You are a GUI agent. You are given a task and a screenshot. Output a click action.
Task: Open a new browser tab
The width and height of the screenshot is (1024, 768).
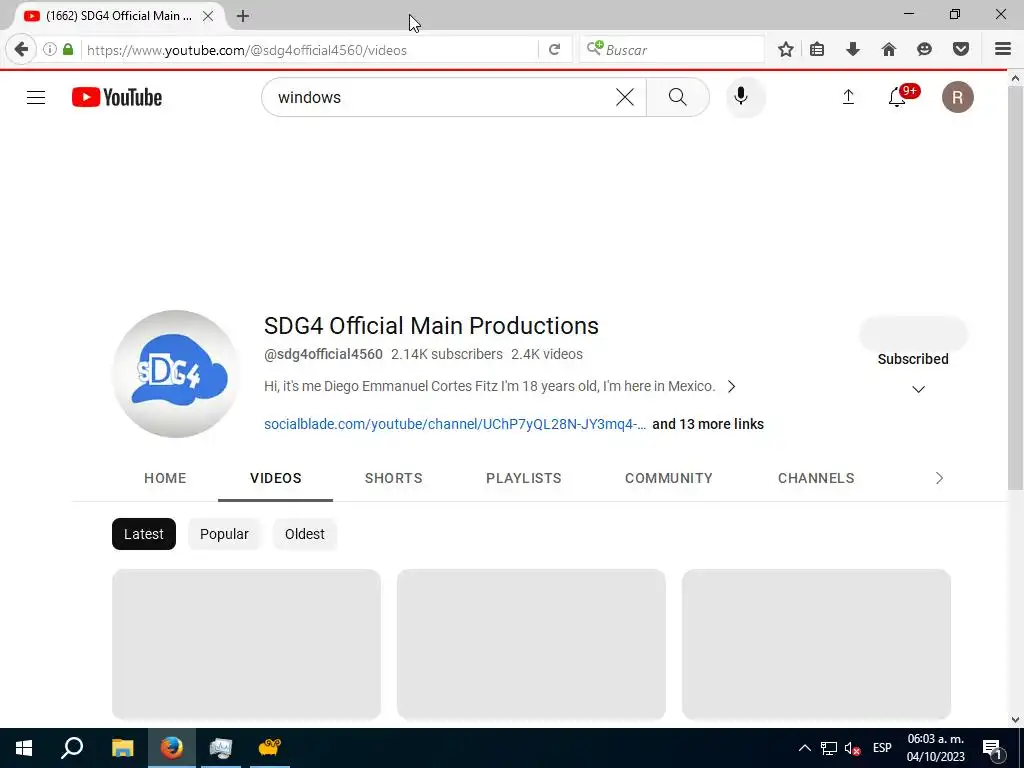click(x=243, y=16)
